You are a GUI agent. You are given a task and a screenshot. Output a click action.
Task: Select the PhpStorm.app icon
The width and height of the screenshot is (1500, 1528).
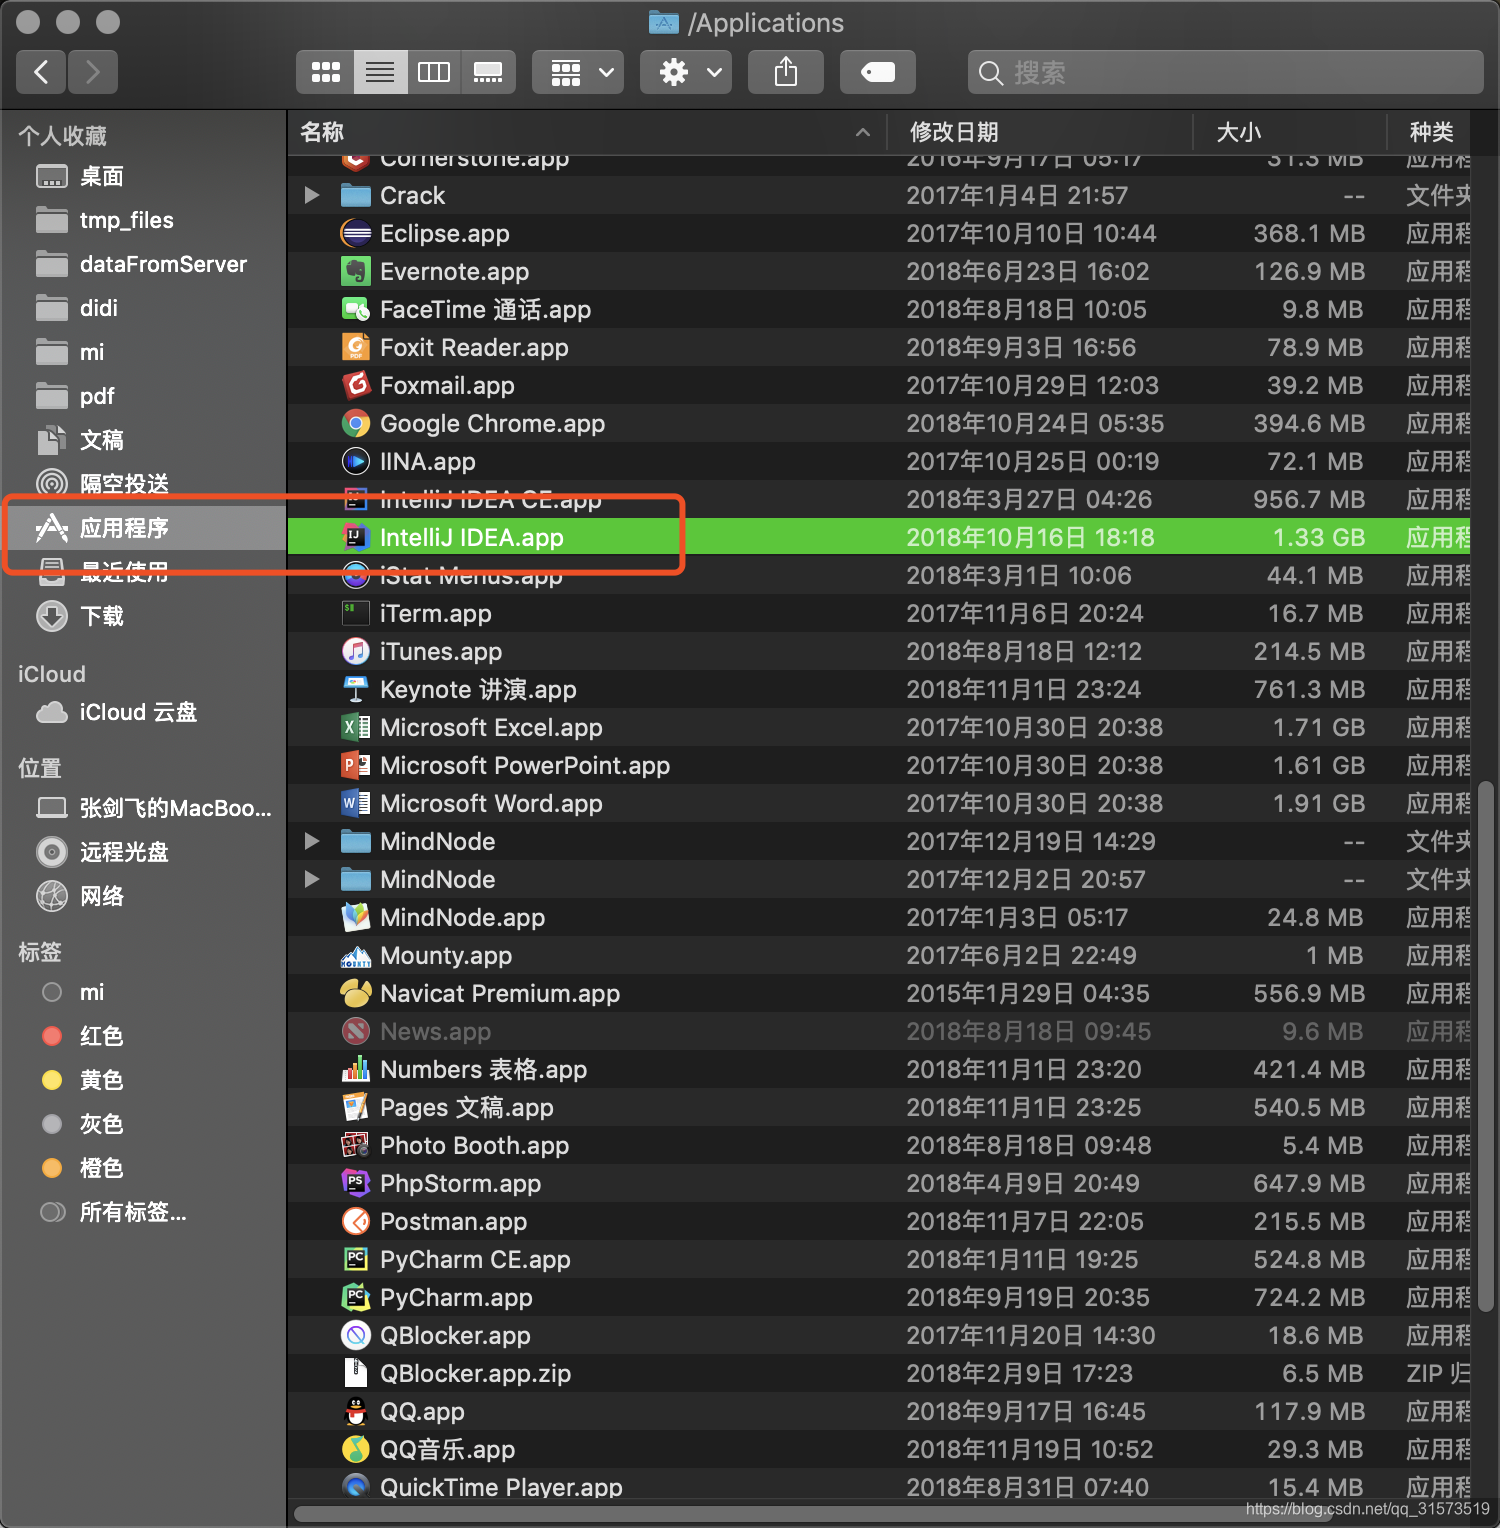click(x=356, y=1183)
